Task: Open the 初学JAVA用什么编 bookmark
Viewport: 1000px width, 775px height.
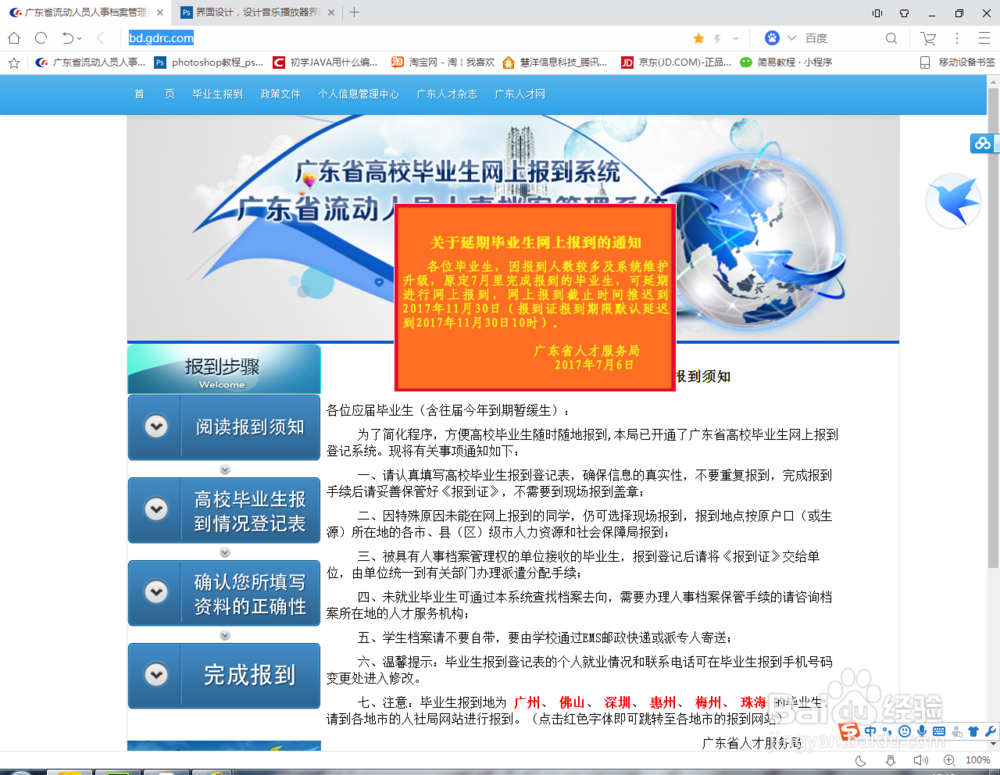Action: coord(325,63)
